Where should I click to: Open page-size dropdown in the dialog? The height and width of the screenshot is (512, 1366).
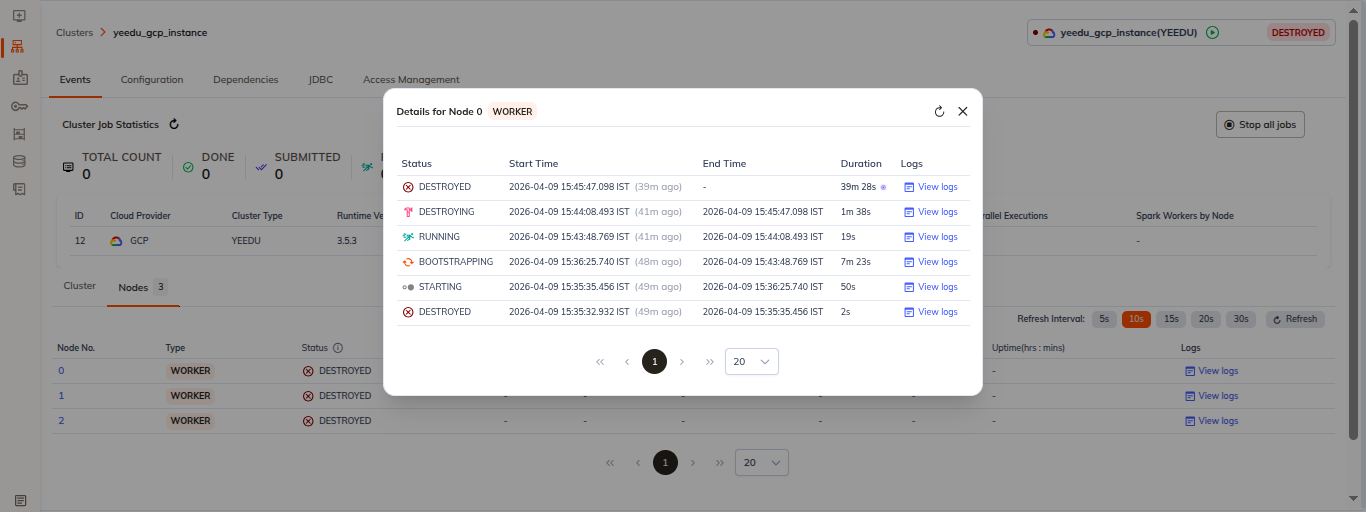(752, 362)
